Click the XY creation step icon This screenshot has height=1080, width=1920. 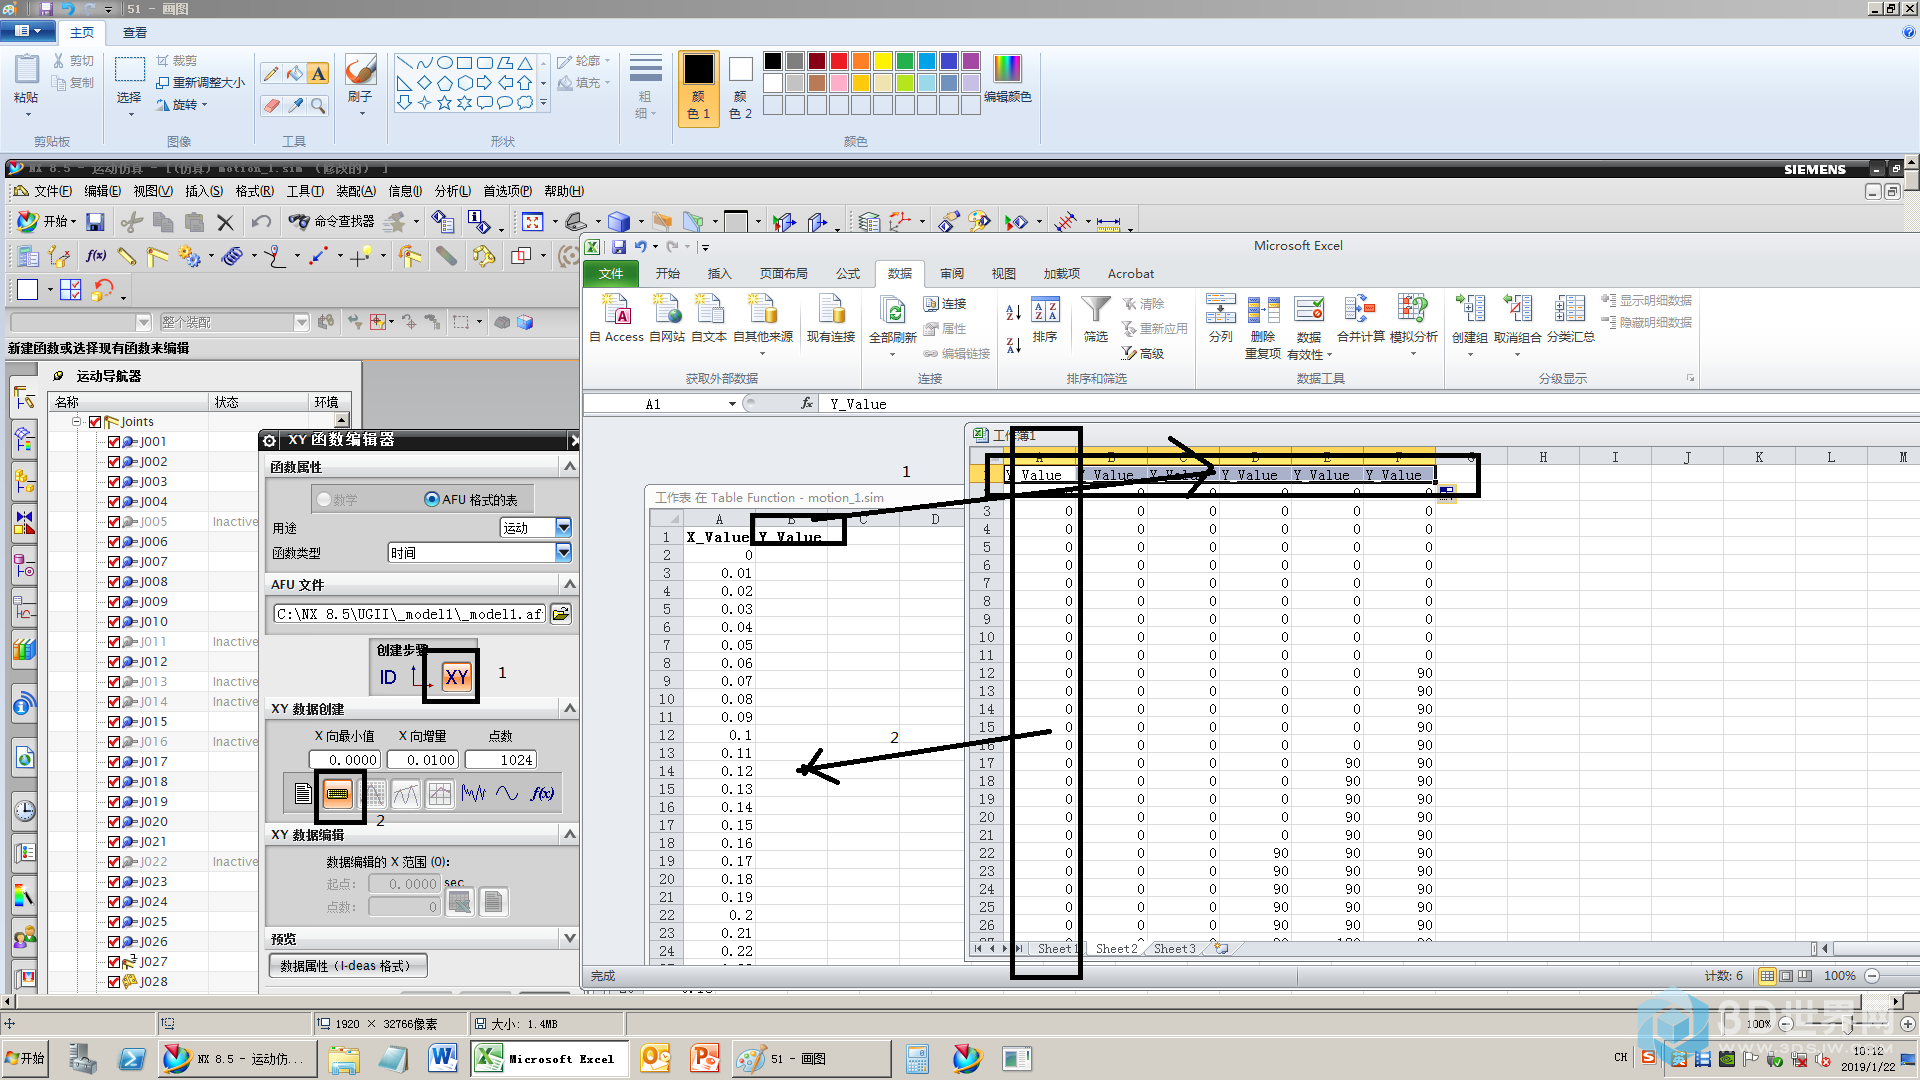point(456,677)
